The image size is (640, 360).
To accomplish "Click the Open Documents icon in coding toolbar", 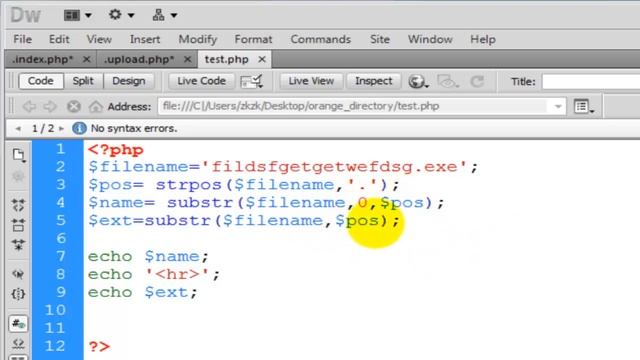I will point(18,155).
